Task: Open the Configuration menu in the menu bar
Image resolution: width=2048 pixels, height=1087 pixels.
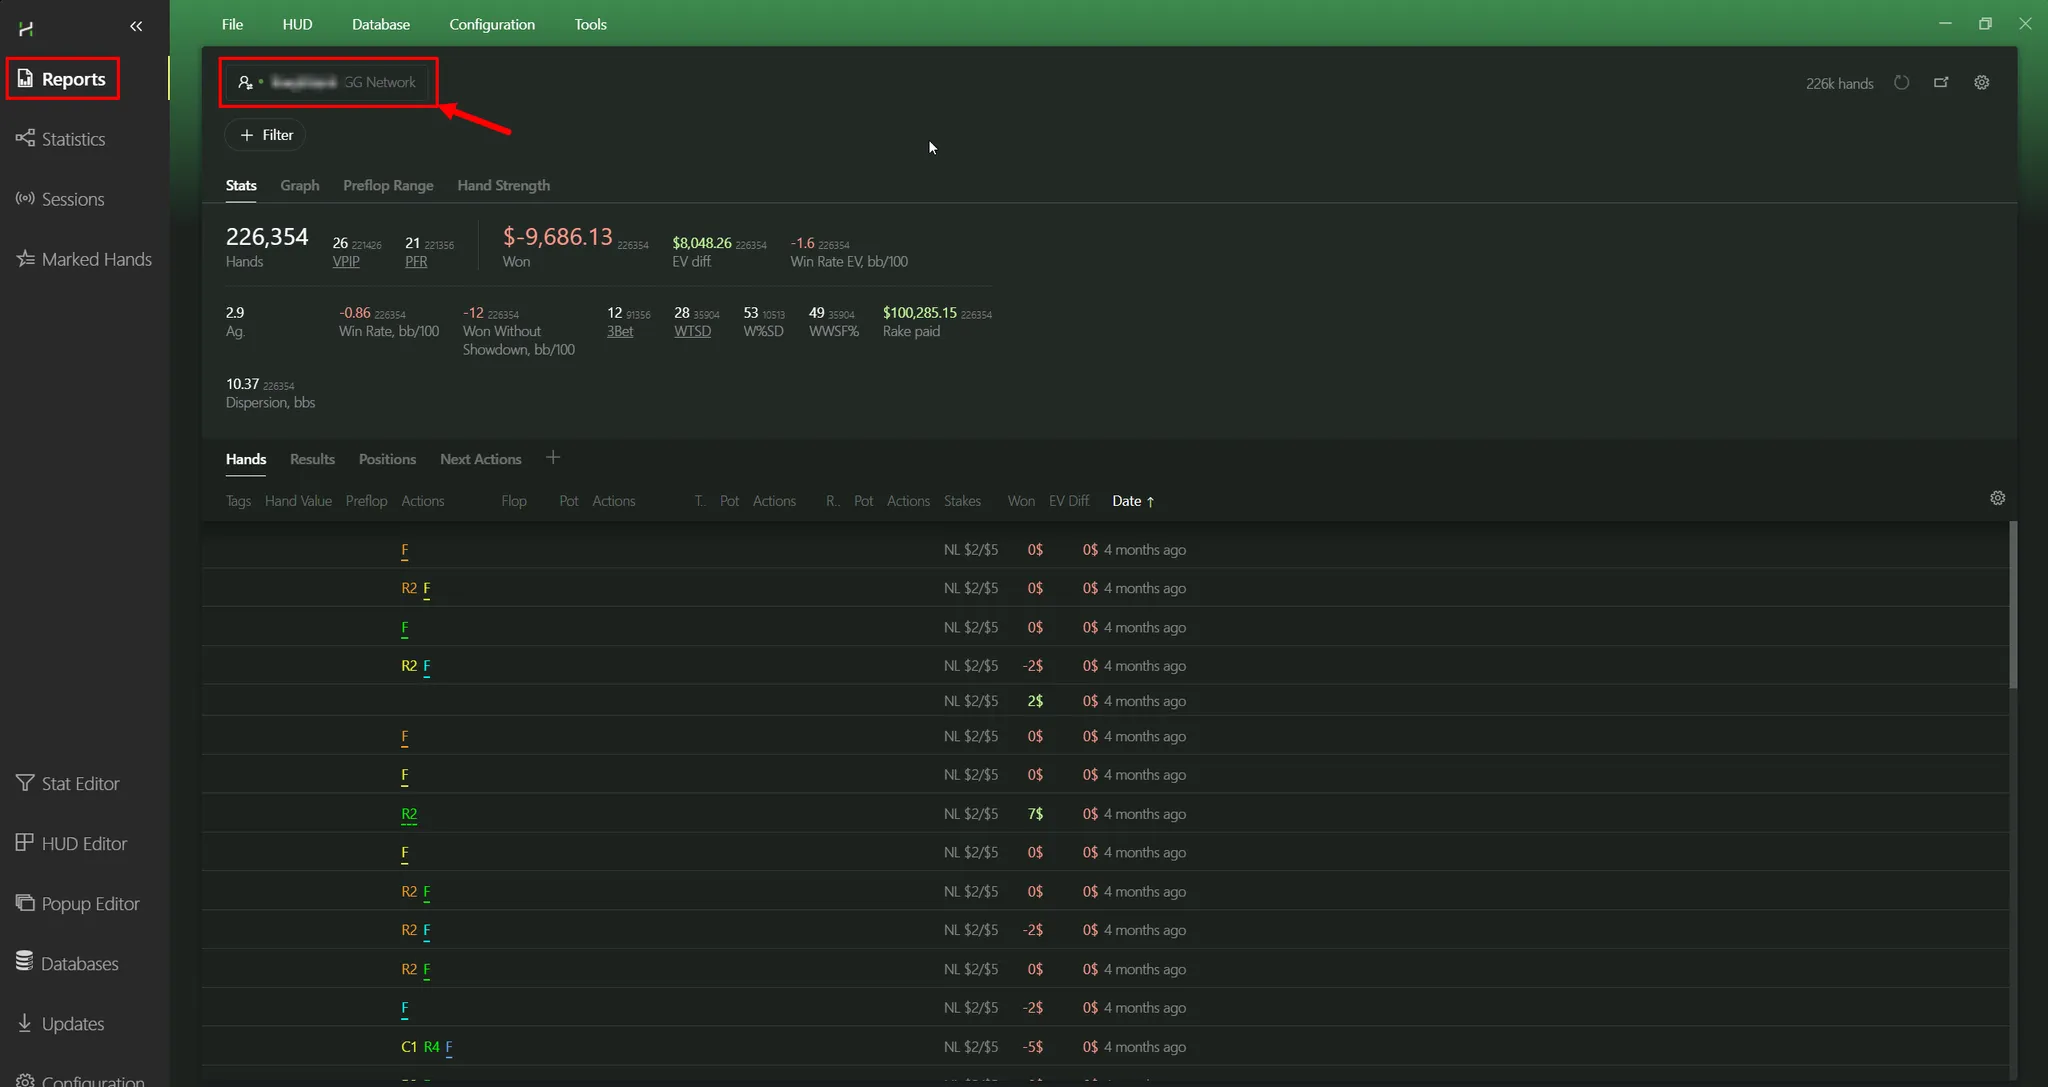Action: point(491,24)
